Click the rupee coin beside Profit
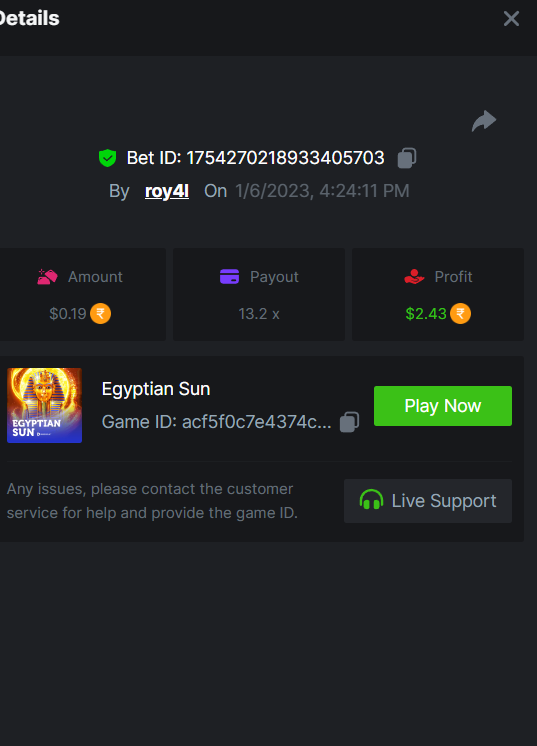537x746 pixels. (x=460, y=314)
